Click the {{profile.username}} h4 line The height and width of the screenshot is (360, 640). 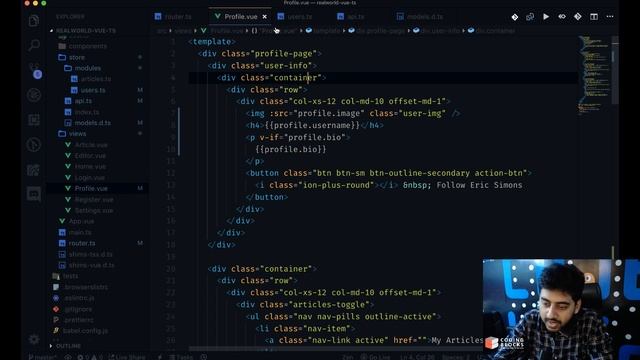point(315,125)
